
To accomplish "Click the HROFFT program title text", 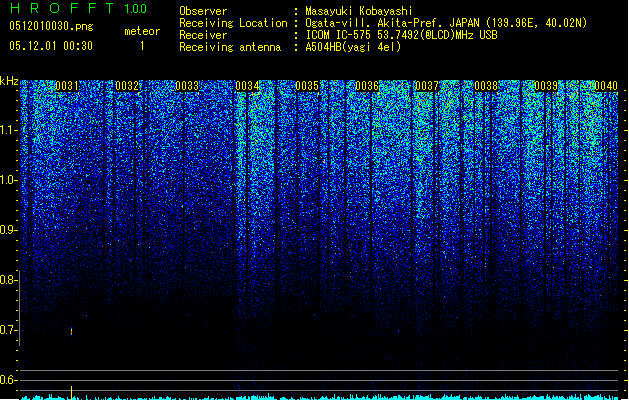I will [62, 8].
